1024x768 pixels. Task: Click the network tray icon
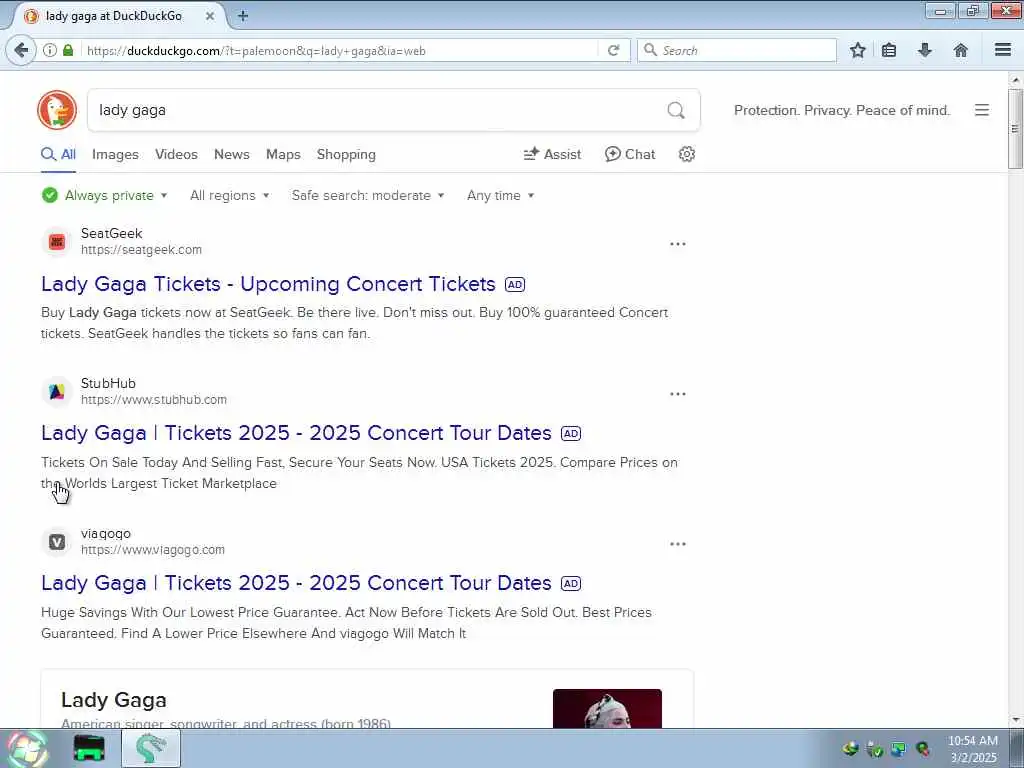899,749
